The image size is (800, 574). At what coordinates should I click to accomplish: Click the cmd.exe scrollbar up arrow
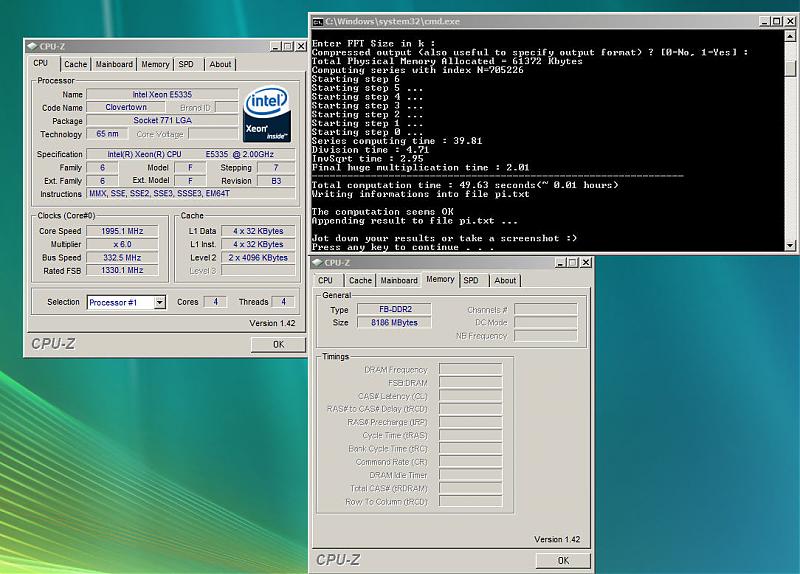pyautogui.click(x=790, y=36)
